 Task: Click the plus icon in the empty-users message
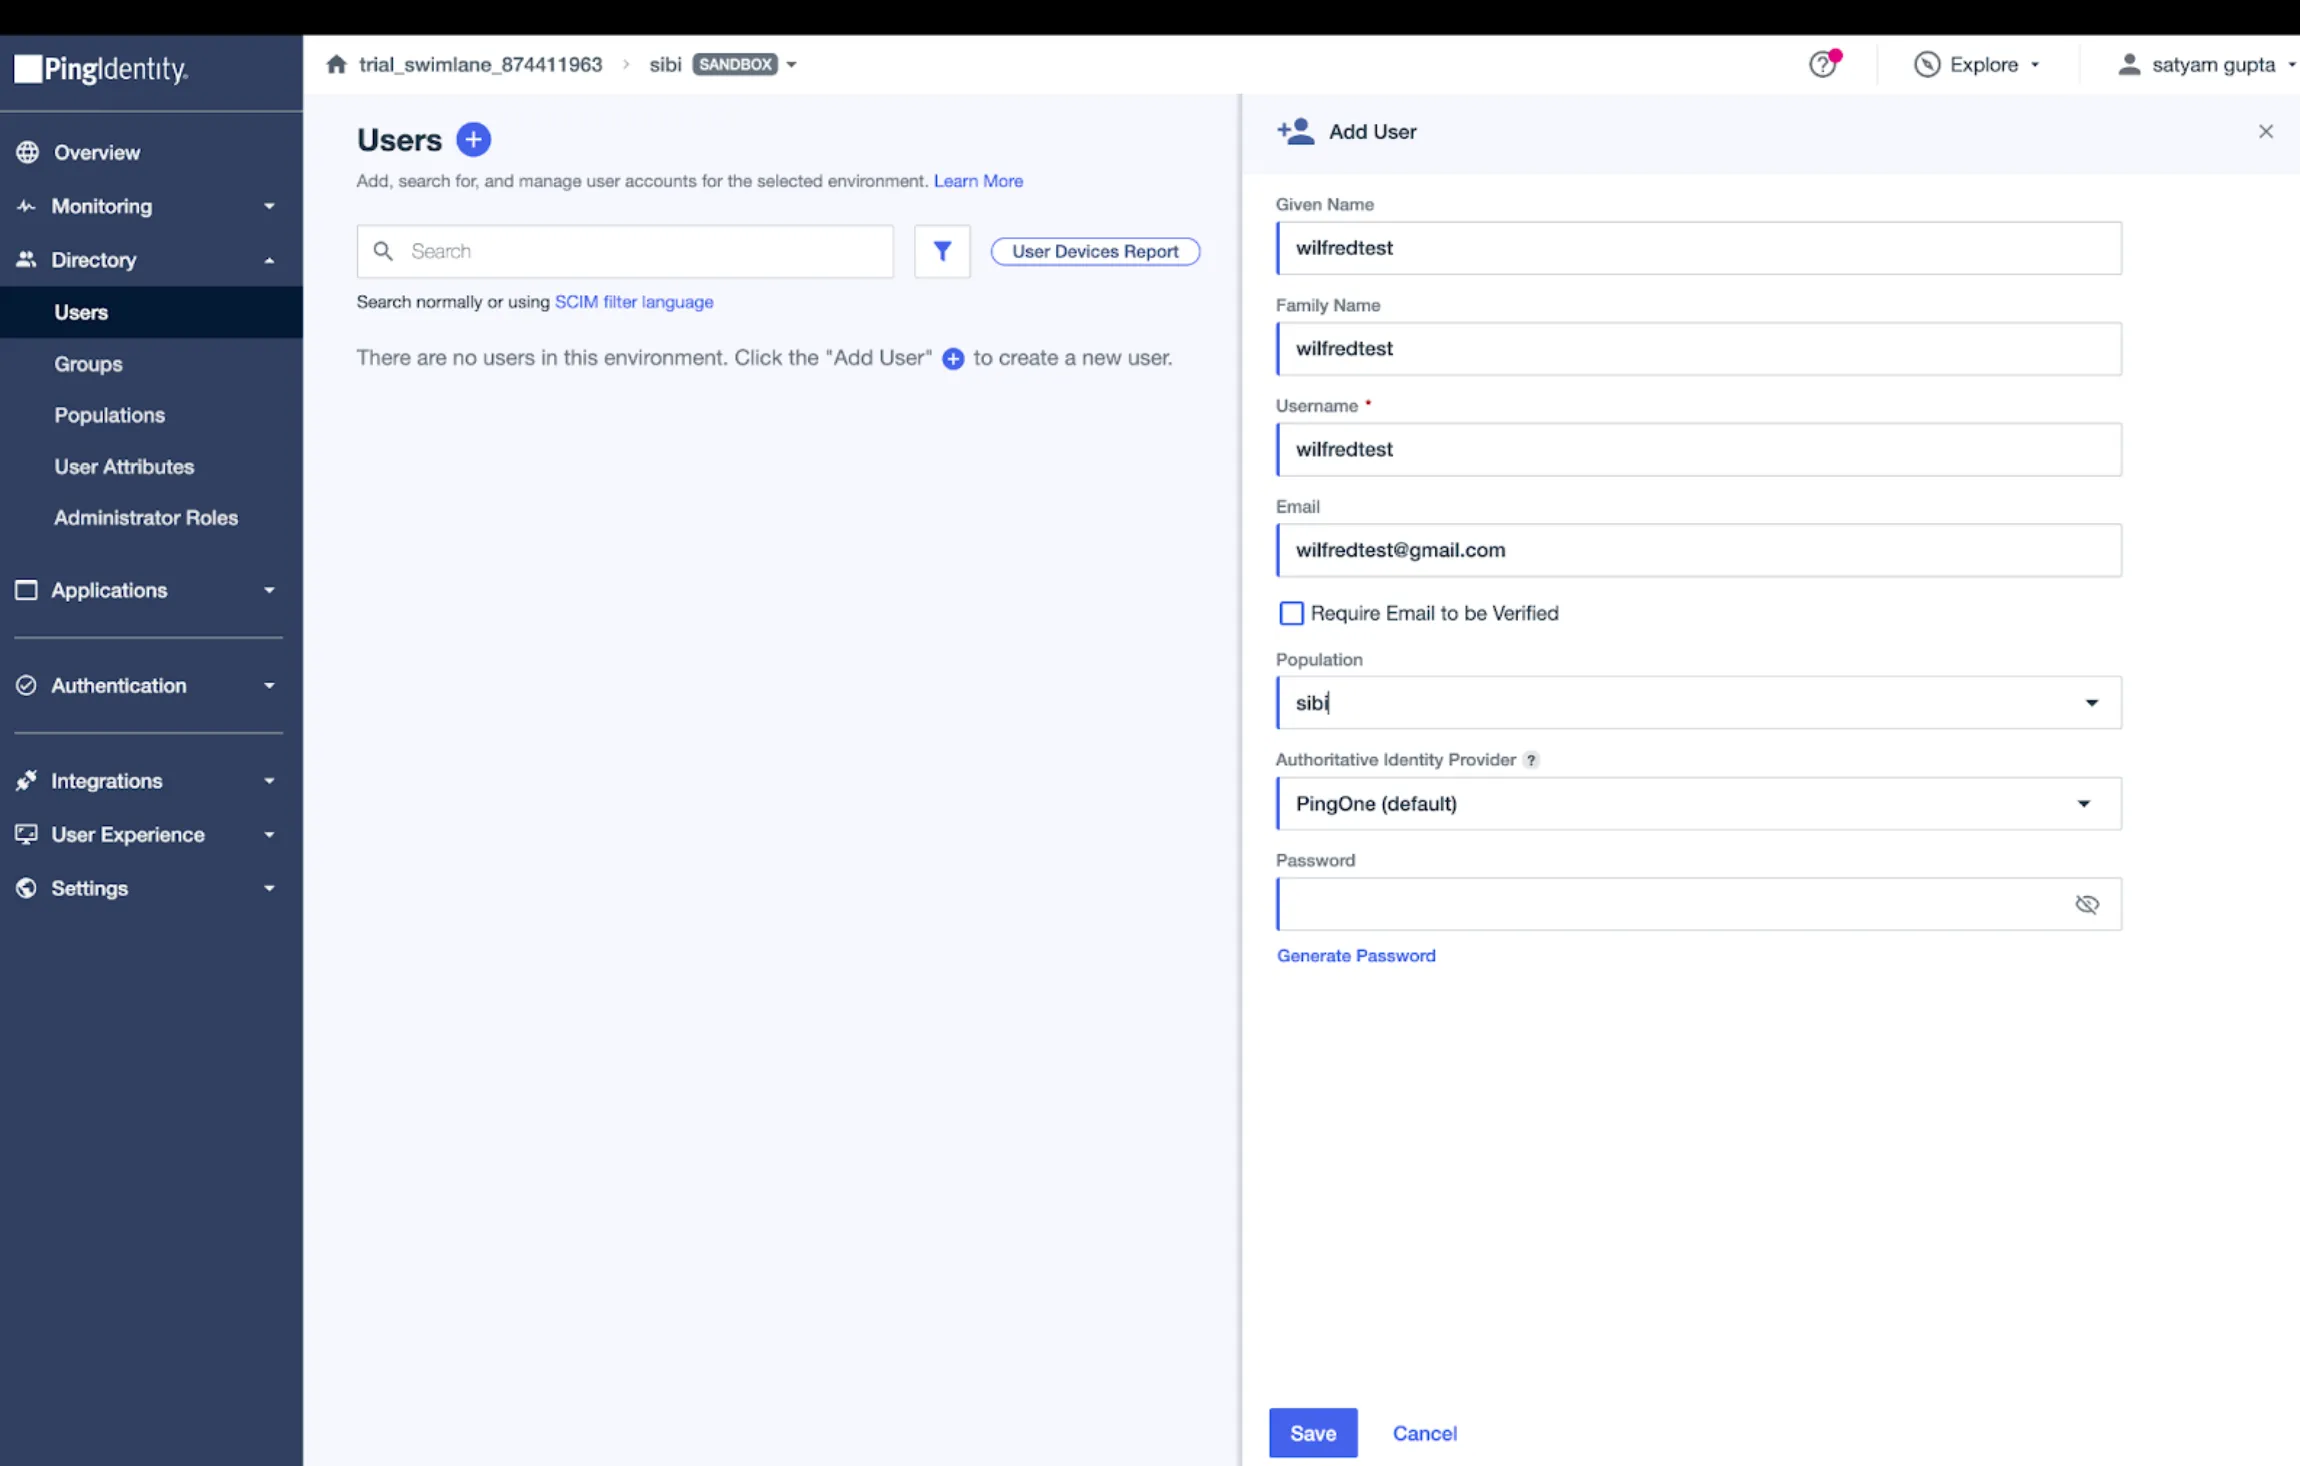coord(953,358)
